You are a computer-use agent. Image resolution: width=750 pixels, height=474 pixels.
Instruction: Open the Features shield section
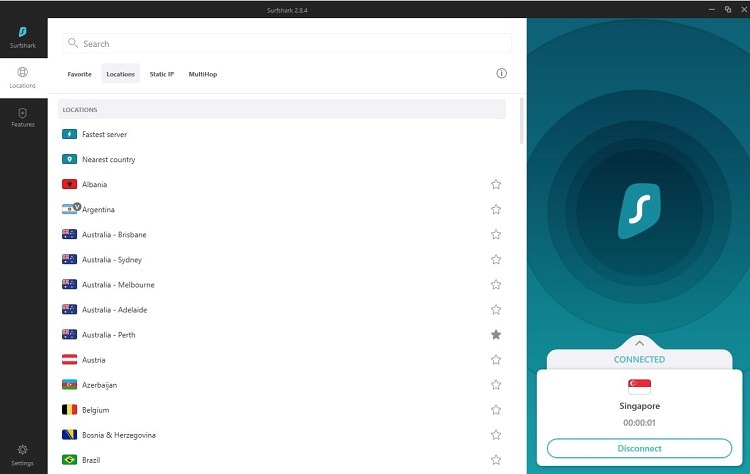[x=22, y=118]
